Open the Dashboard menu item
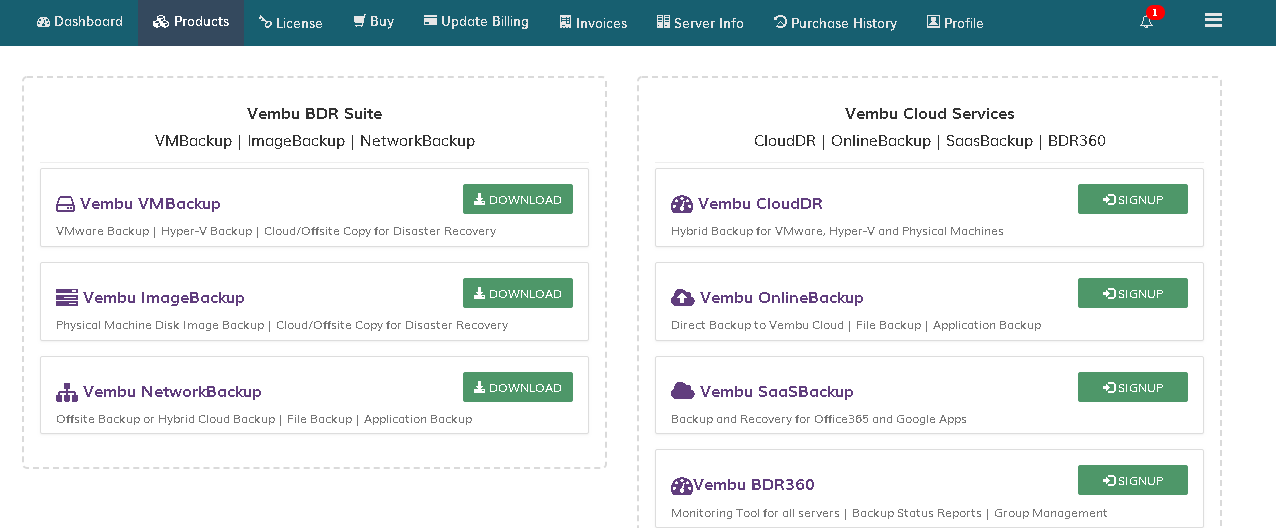Image resolution: width=1276 pixels, height=528 pixels. pos(80,22)
